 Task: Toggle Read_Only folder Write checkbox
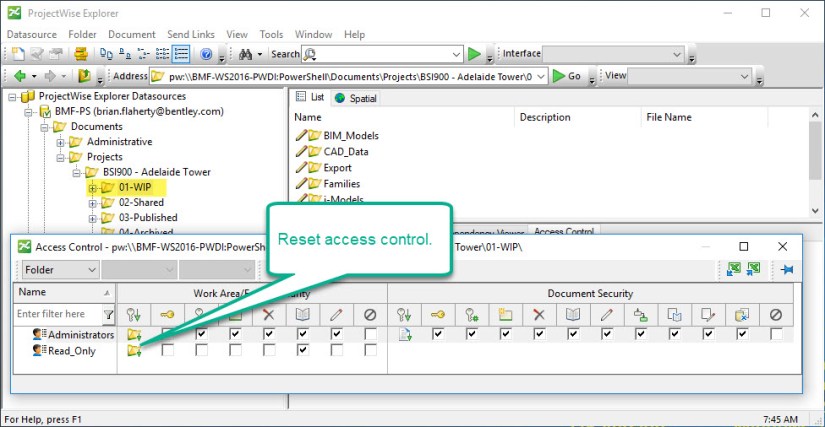click(337, 350)
